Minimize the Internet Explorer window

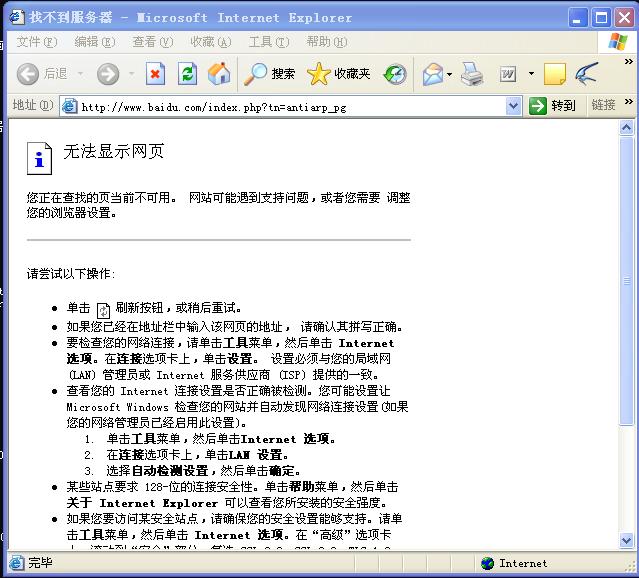[577, 18]
